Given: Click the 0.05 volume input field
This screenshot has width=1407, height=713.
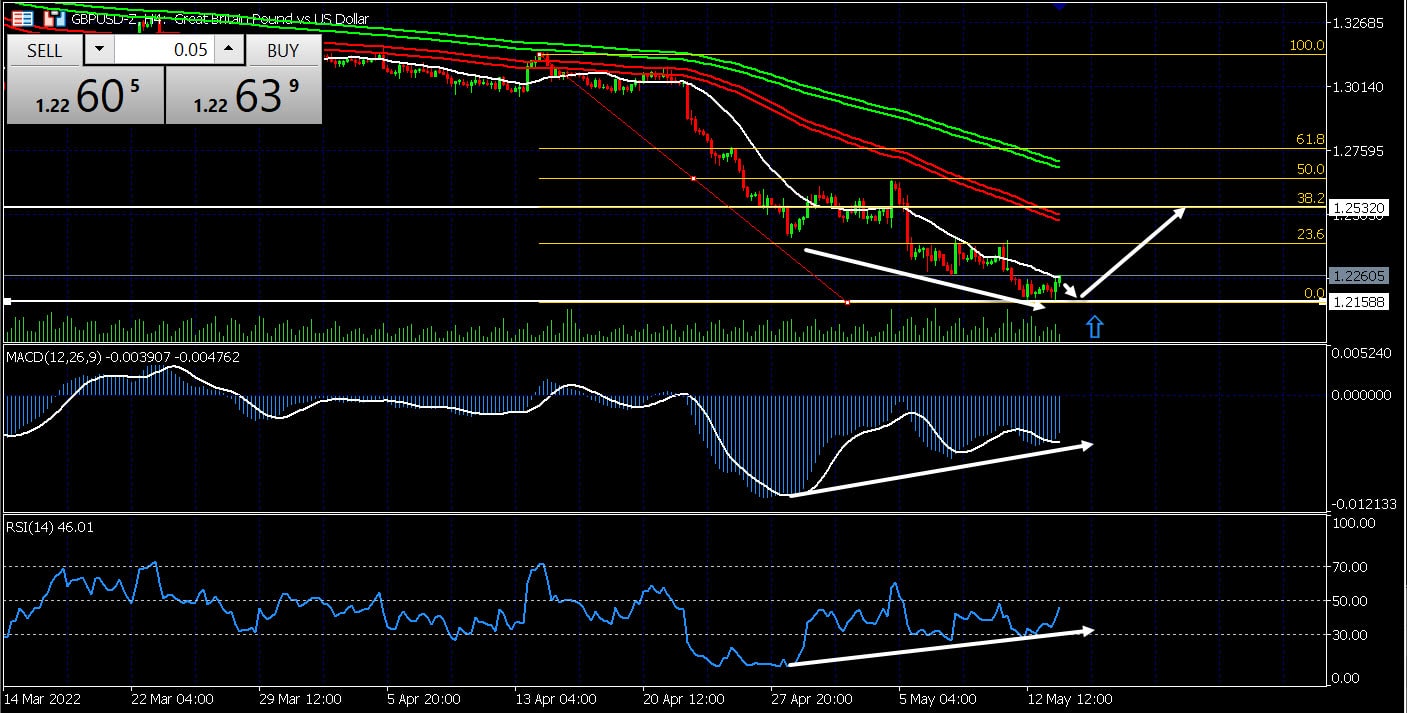Looking at the screenshot, I should point(164,50).
